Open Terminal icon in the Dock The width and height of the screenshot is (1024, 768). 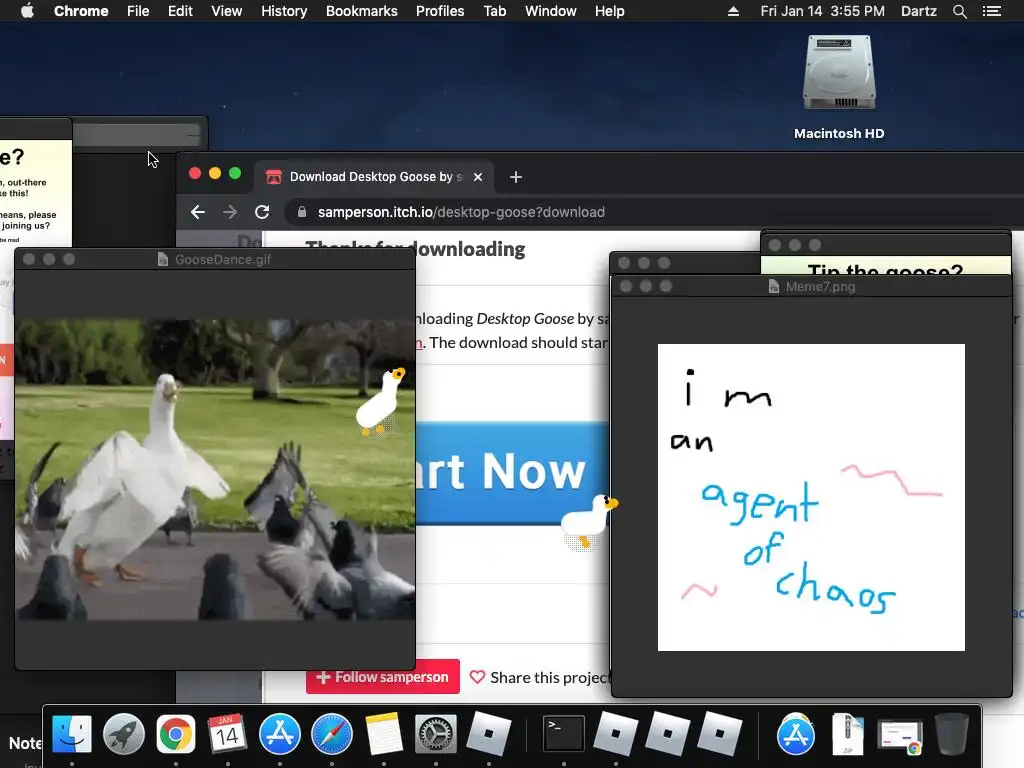click(564, 734)
